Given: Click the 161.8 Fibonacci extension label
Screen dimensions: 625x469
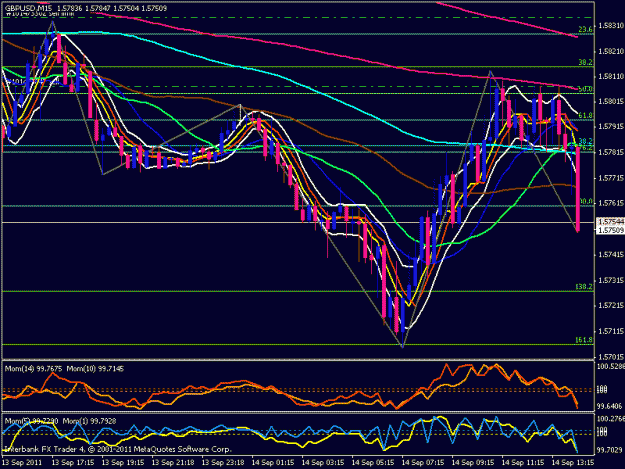Looking at the screenshot, I should coord(584,340).
